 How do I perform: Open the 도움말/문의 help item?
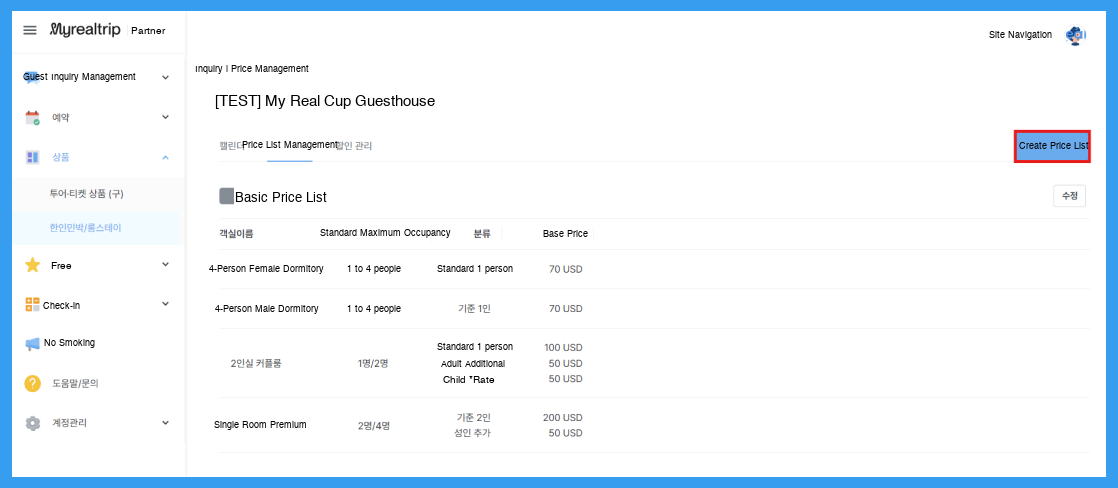tap(75, 384)
